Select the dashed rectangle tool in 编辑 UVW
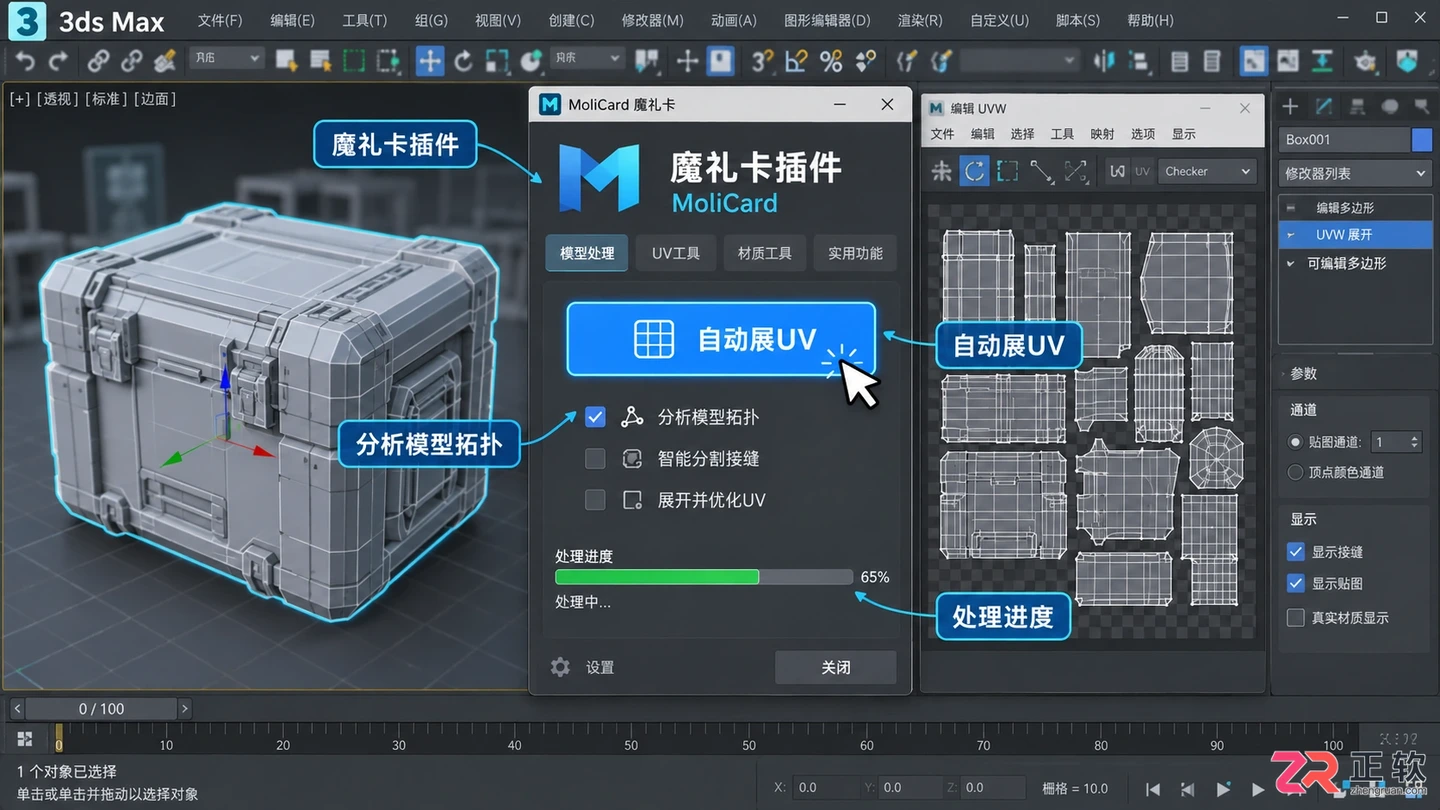 tap(1008, 171)
